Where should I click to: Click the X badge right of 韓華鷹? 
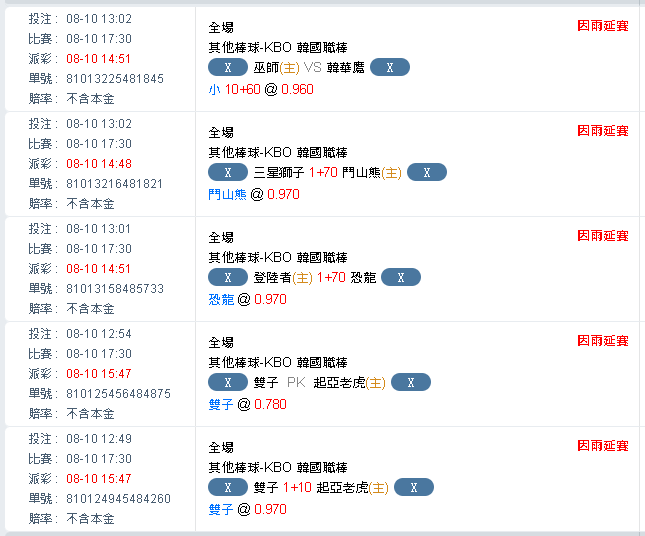coord(390,67)
